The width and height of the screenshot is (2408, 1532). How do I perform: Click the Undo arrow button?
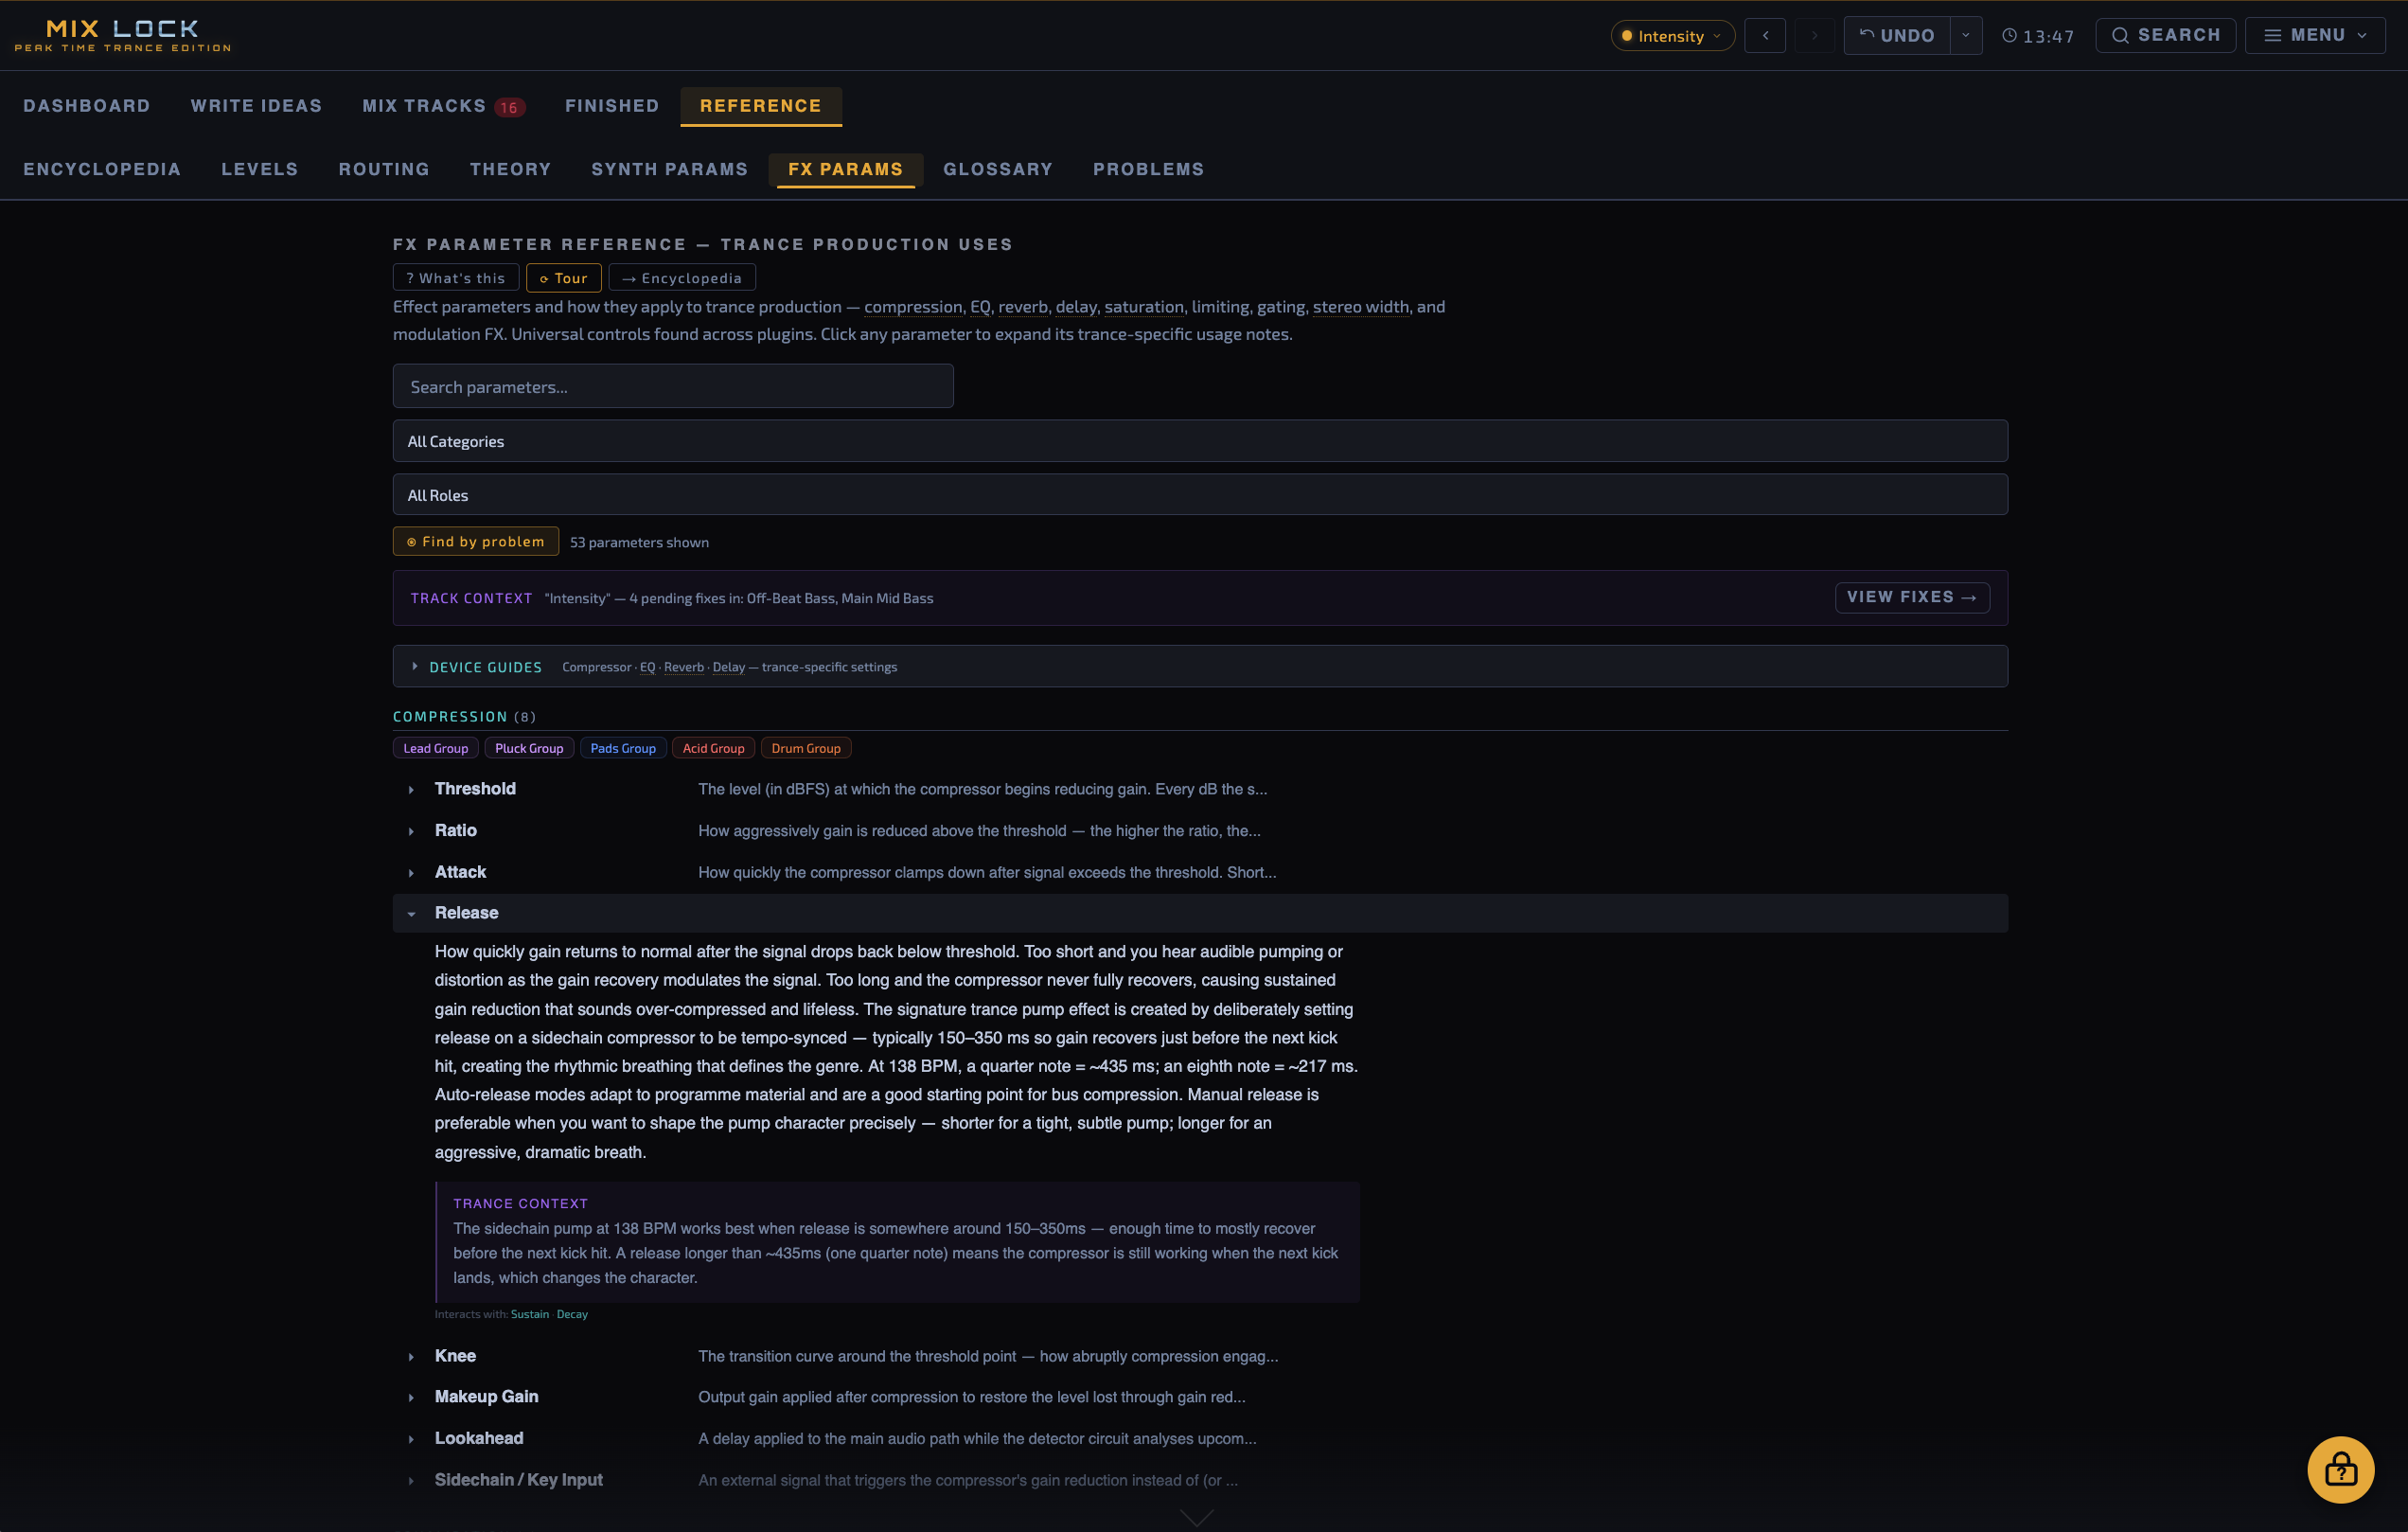(x=1896, y=36)
